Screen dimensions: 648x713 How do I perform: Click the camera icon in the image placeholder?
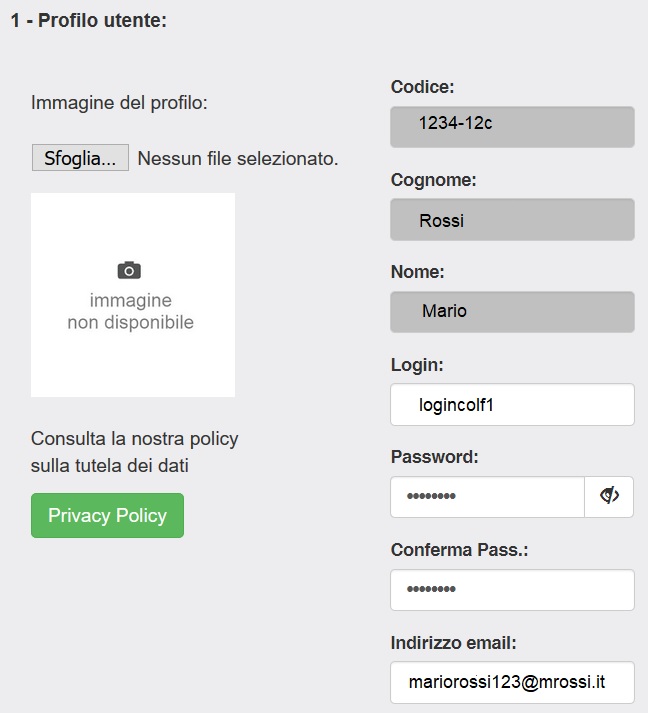[x=129, y=270]
